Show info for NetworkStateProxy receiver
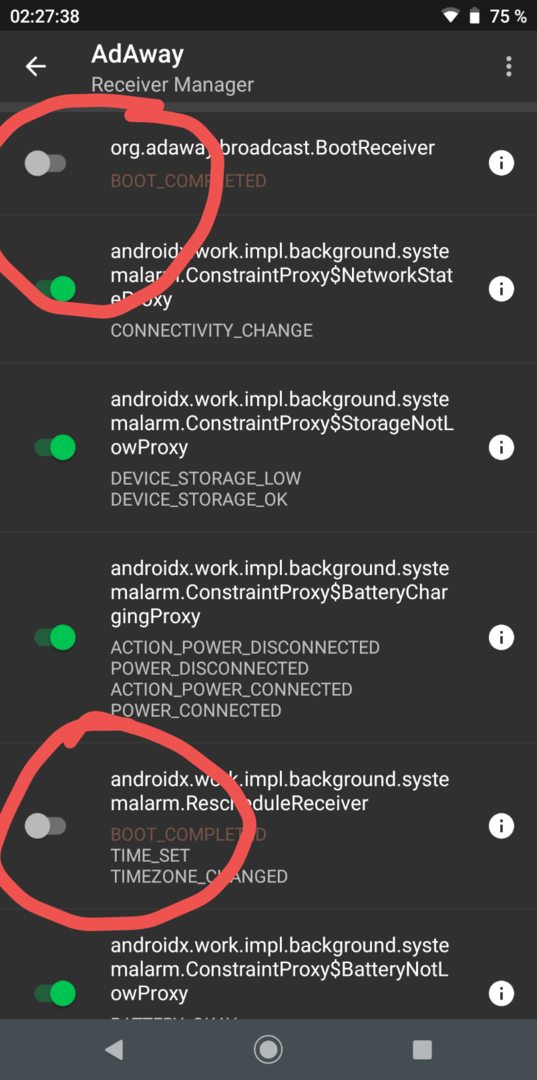The width and height of the screenshot is (537, 1080). coord(501,289)
